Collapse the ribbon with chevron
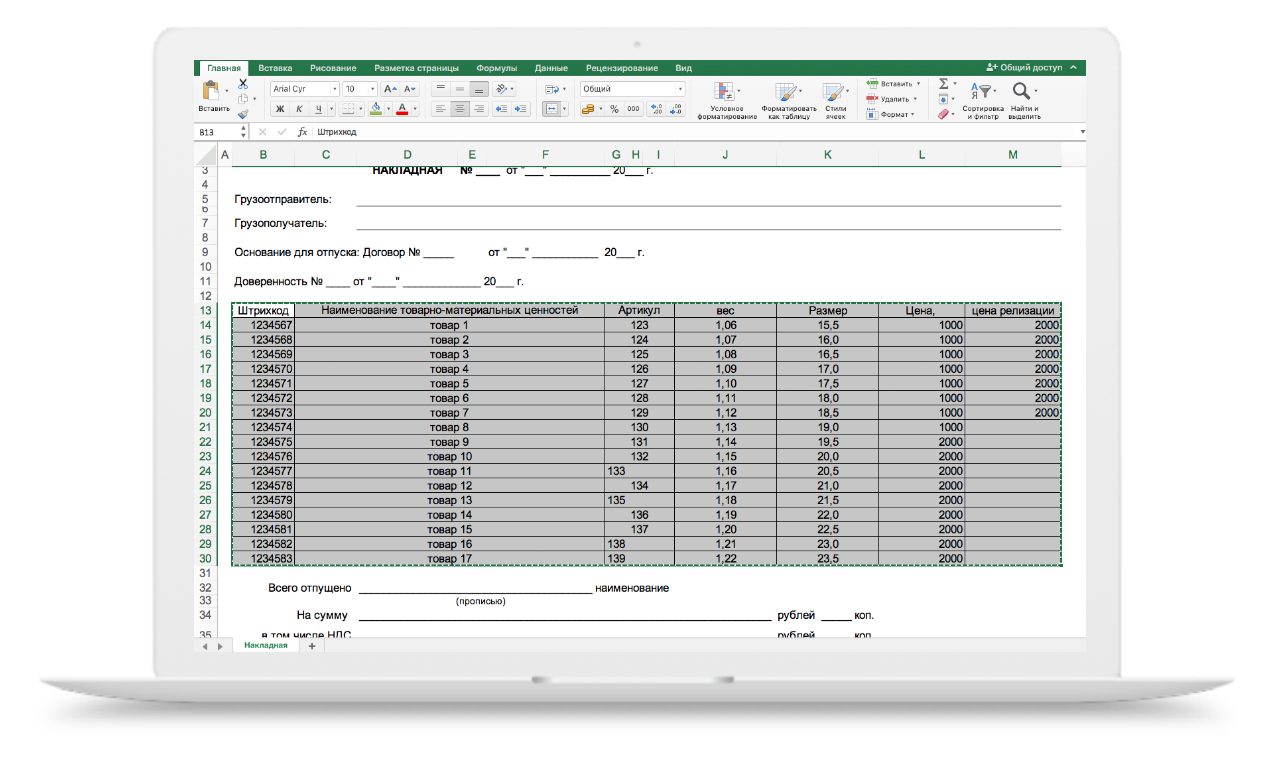Screen dimensions: 1284x780 pyautogui.click(x=1074, y=68)
